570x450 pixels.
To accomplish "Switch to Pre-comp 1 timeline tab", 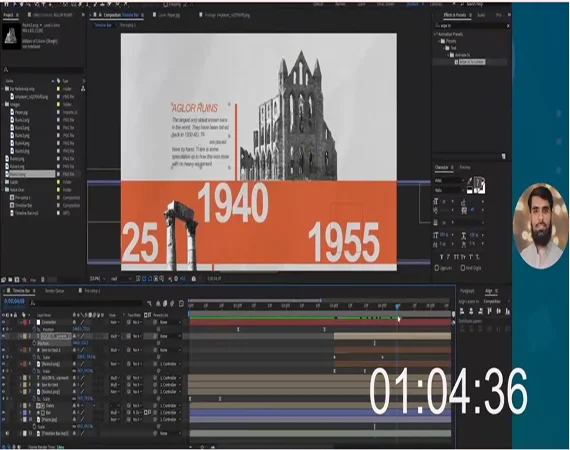I will (x=92, y=291).
